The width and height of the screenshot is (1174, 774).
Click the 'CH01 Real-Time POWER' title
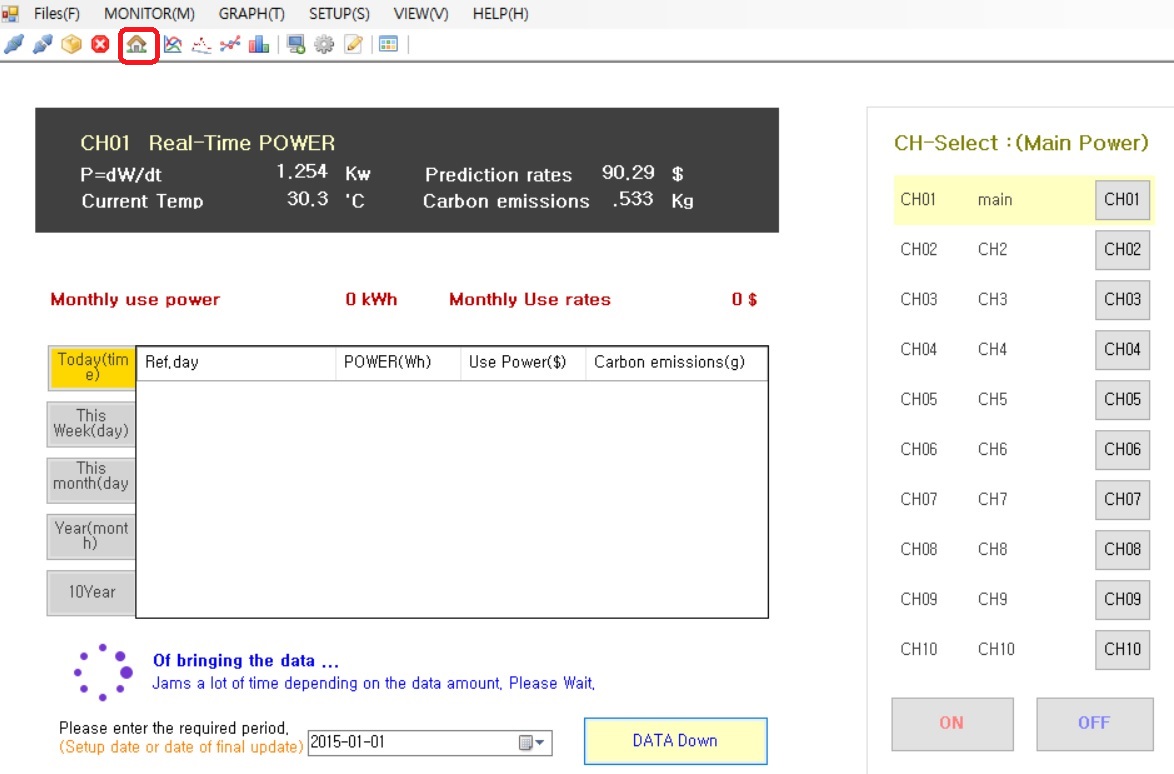click(x=207, y=143)
